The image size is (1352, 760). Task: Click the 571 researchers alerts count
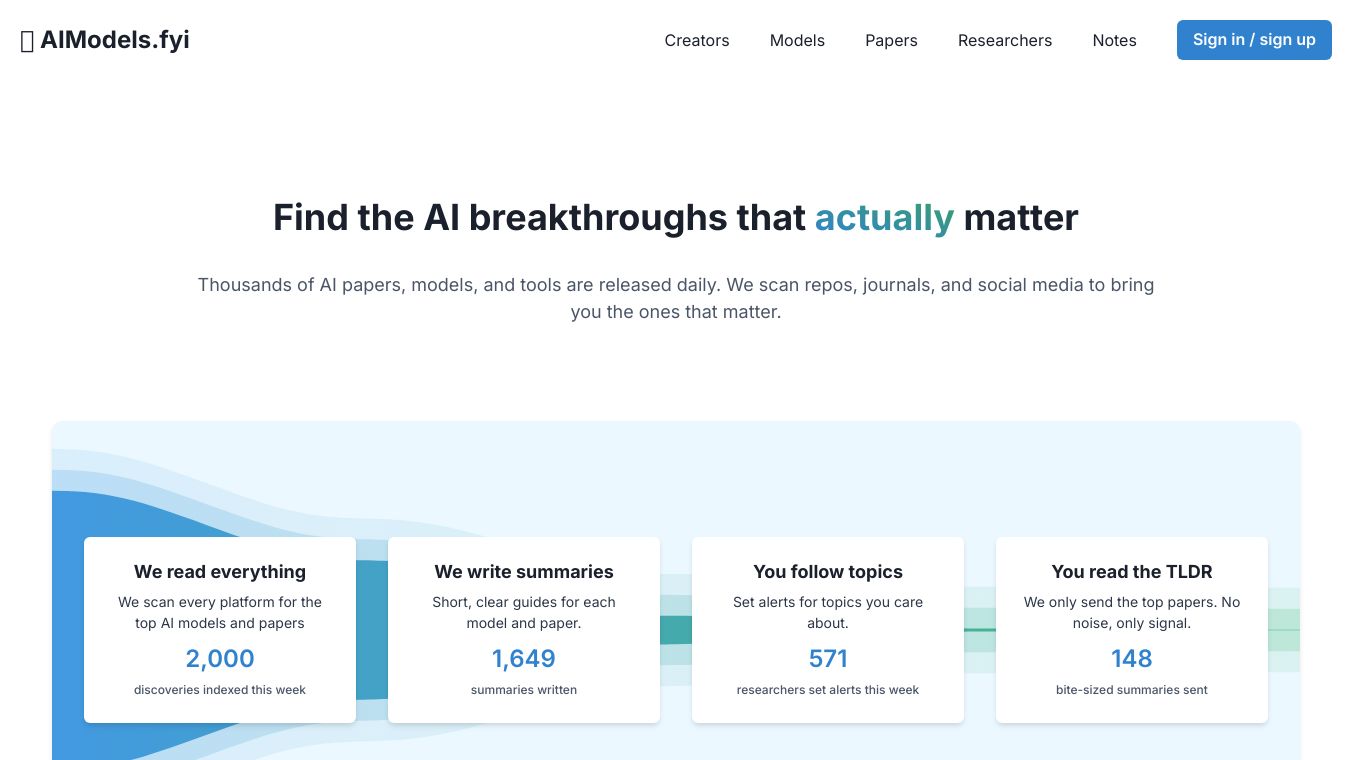coord(828,659)
